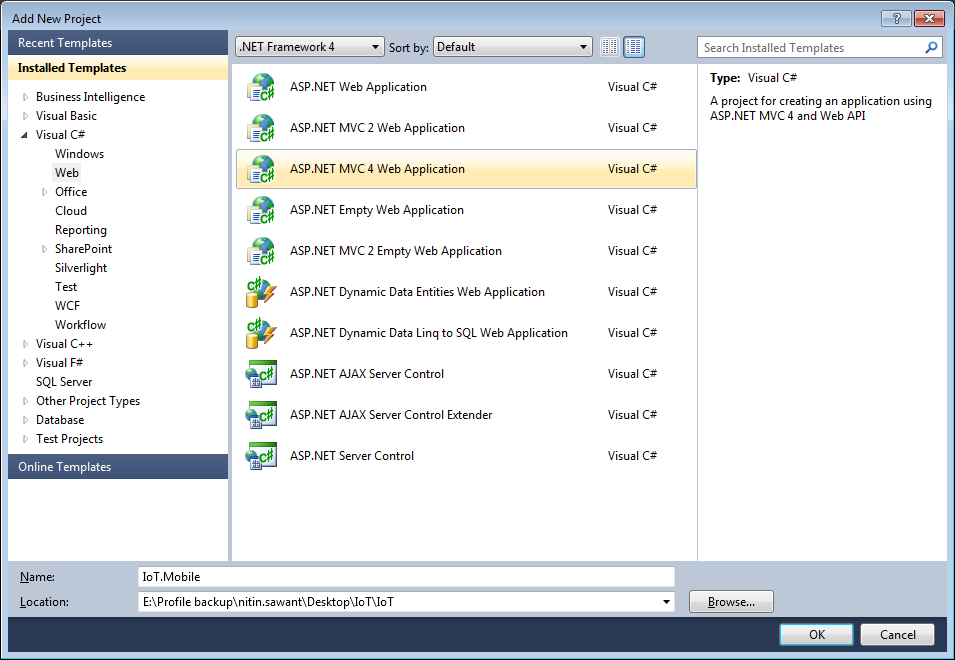Click OK to create the project
The height and width of the screenshot is (660, 955).
(x=816, y=634)
